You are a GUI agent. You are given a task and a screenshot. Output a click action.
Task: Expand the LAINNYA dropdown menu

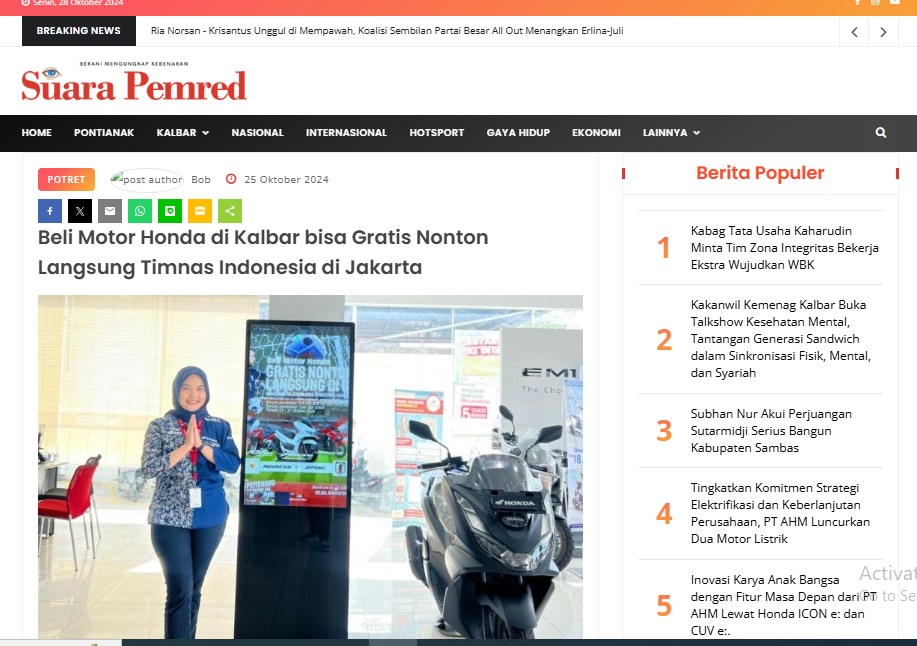671,133
